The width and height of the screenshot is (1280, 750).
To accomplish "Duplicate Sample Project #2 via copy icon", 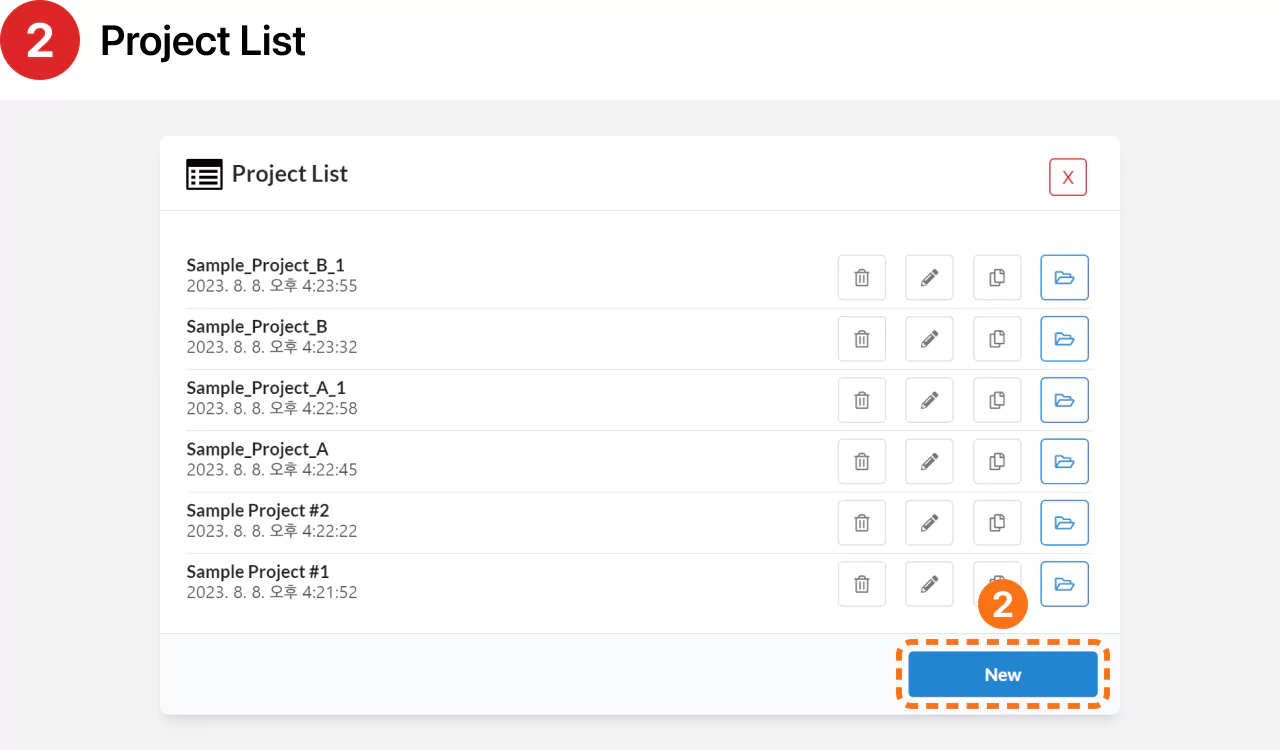I will pyautogui.click(x=997, y=522).
